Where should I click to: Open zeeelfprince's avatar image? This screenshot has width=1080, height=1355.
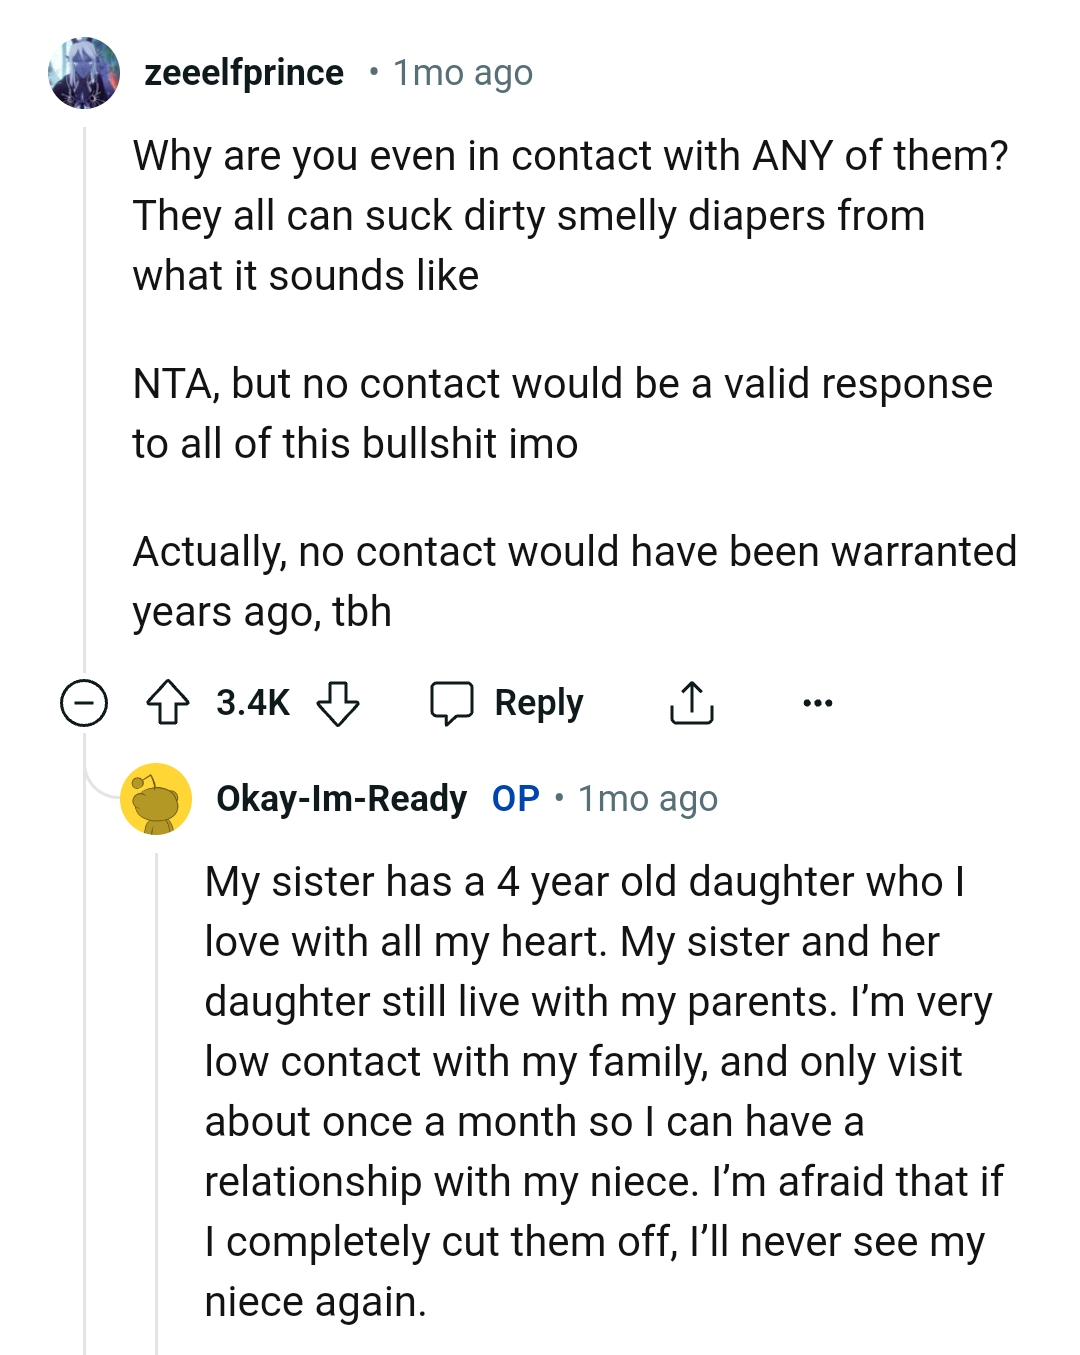click(85, 75)
